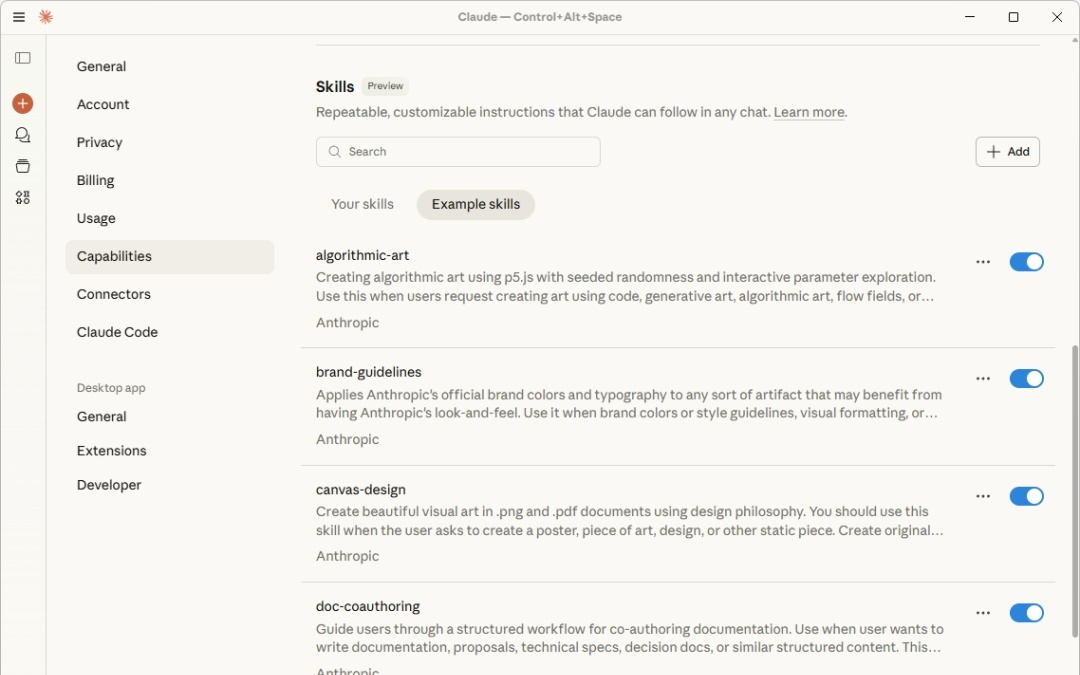Image resolution: width=1080 pixels, height=675 pixels.
Task: Click the Add skill button
Action: 1007,152
